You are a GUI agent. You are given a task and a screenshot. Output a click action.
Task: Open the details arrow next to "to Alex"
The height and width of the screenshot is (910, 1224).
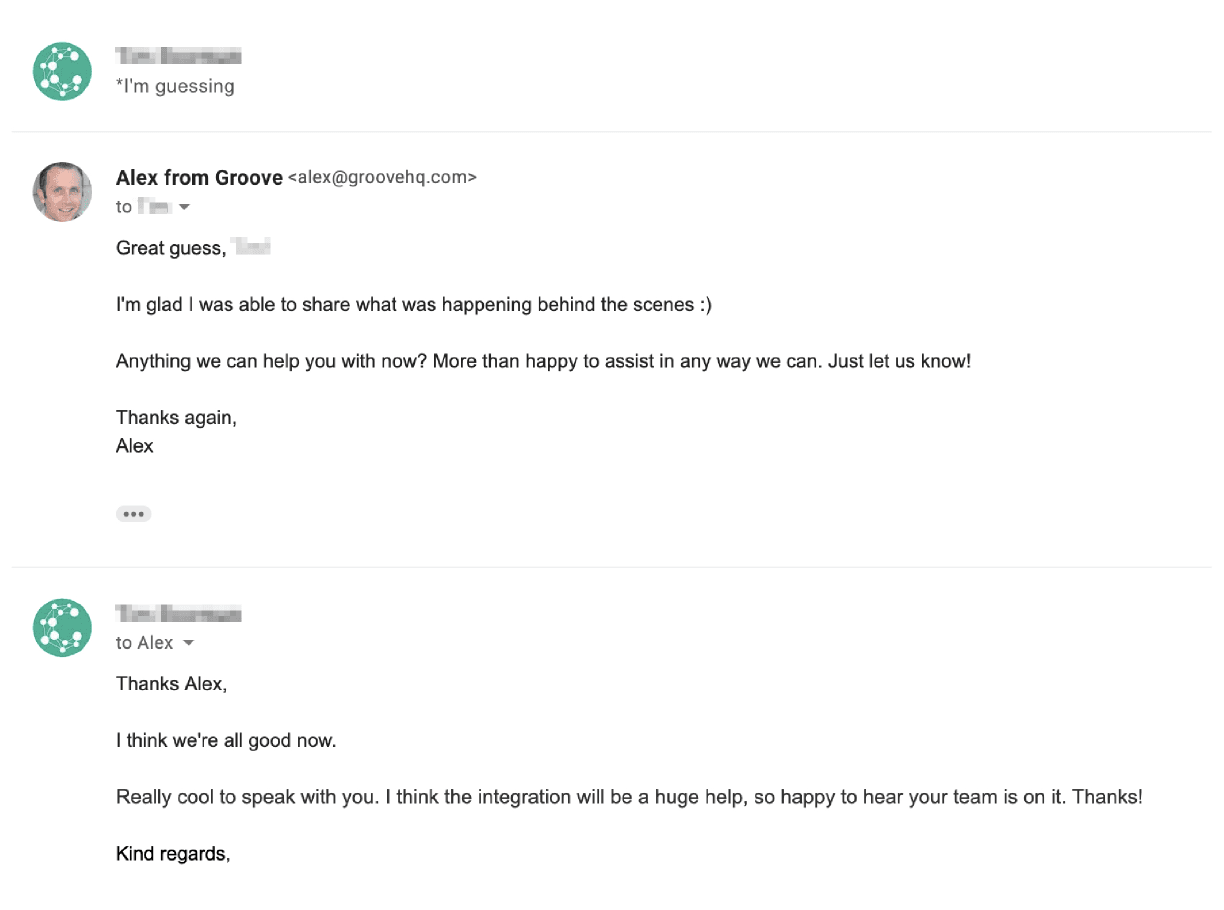[x=188, y=643]
